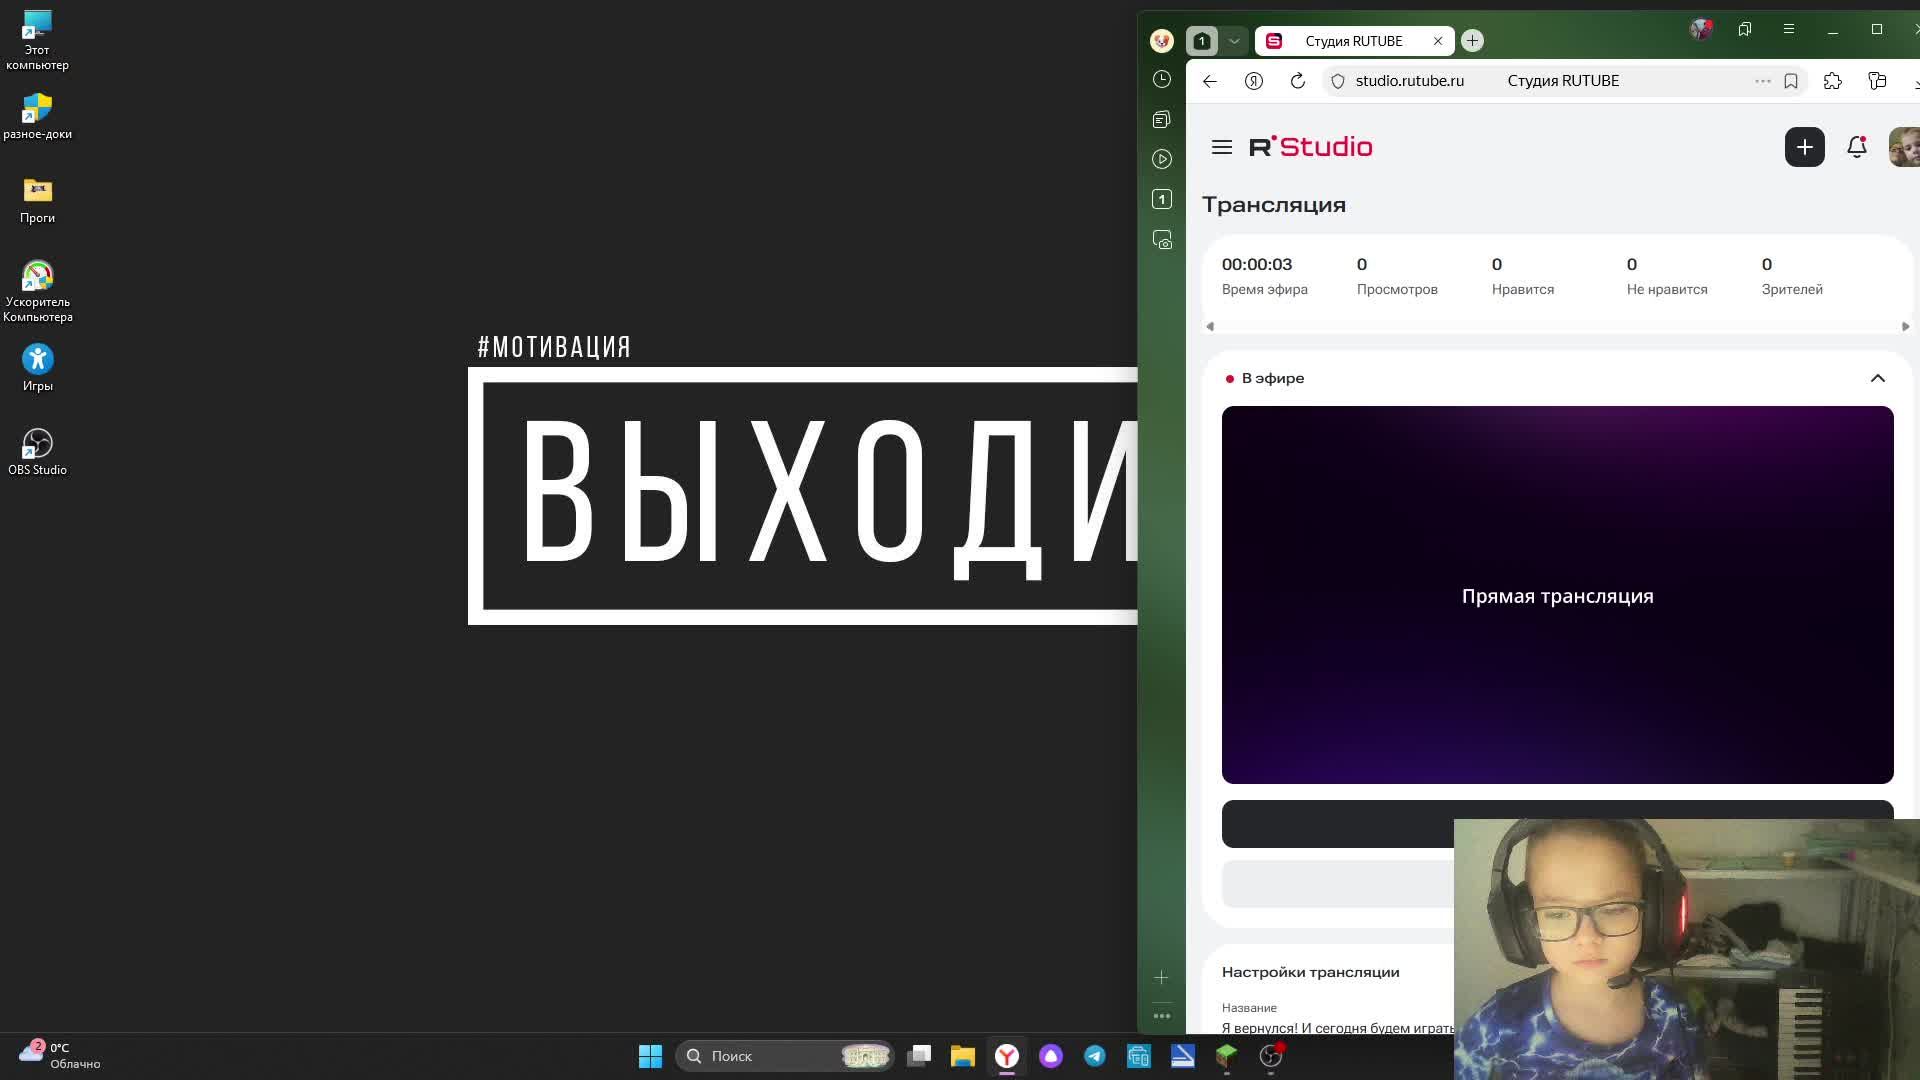This screenshot has width=1920, height=1080.
Task: Open browser history clock in sidebar
Action: pyautogui.click(x=1161, y=79)
